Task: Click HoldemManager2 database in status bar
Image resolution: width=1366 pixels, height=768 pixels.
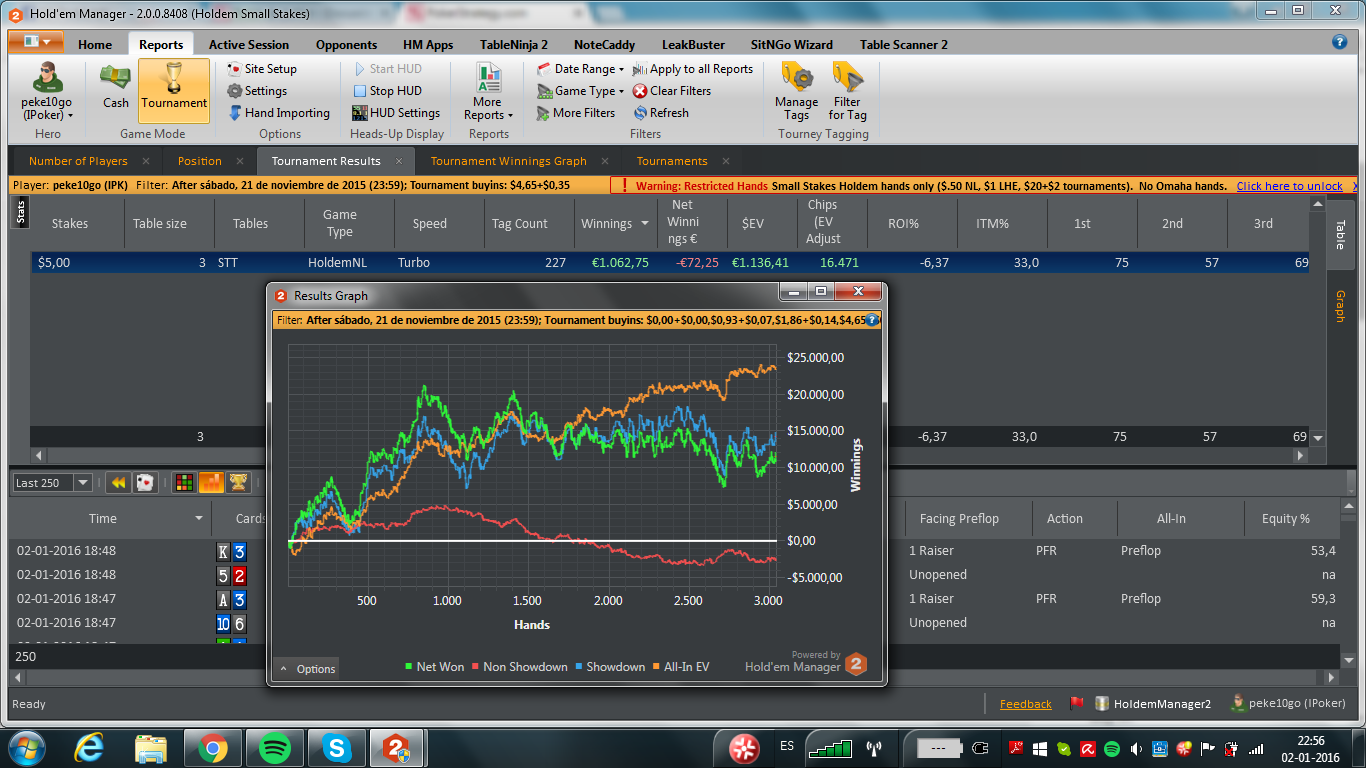Action: 1153,704
